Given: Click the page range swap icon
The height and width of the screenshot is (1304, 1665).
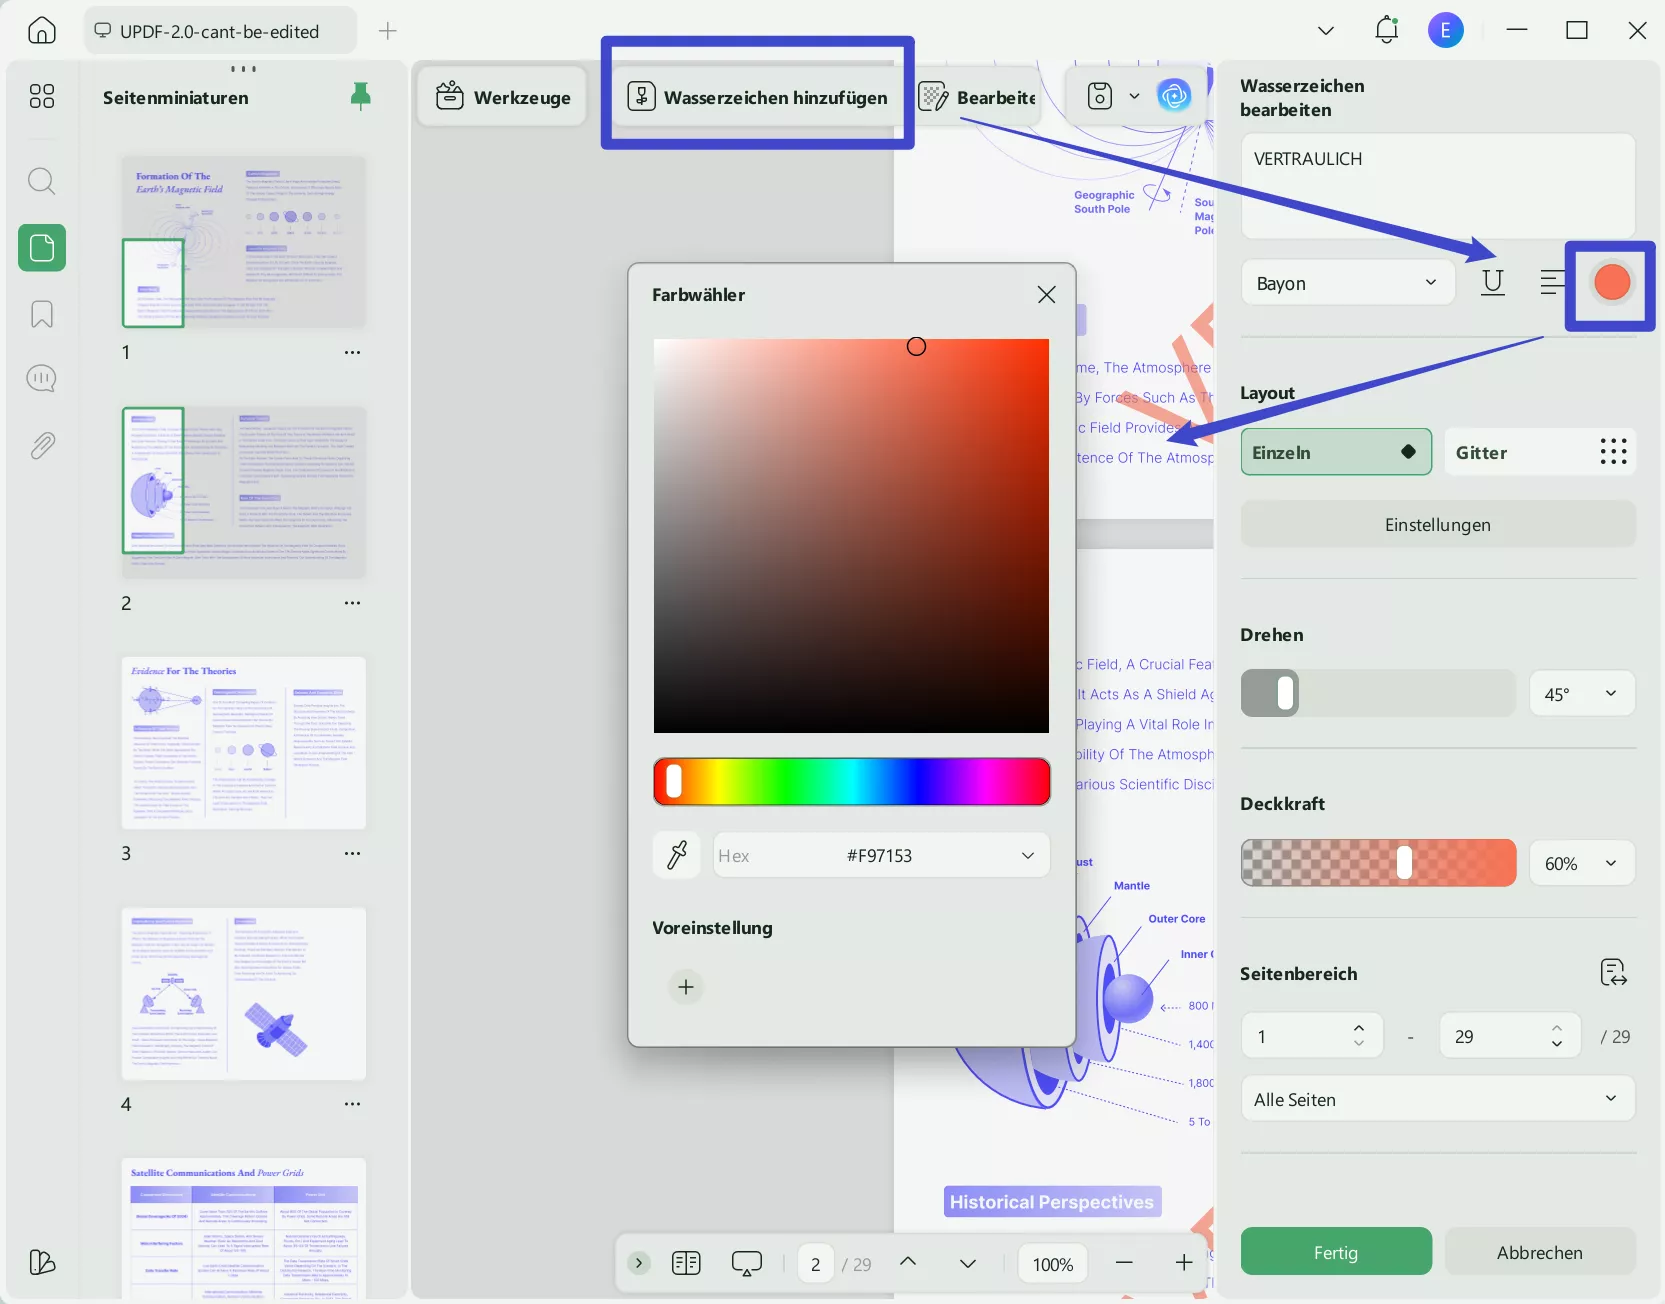Looking at the screenshot, I should point(1613,973).
